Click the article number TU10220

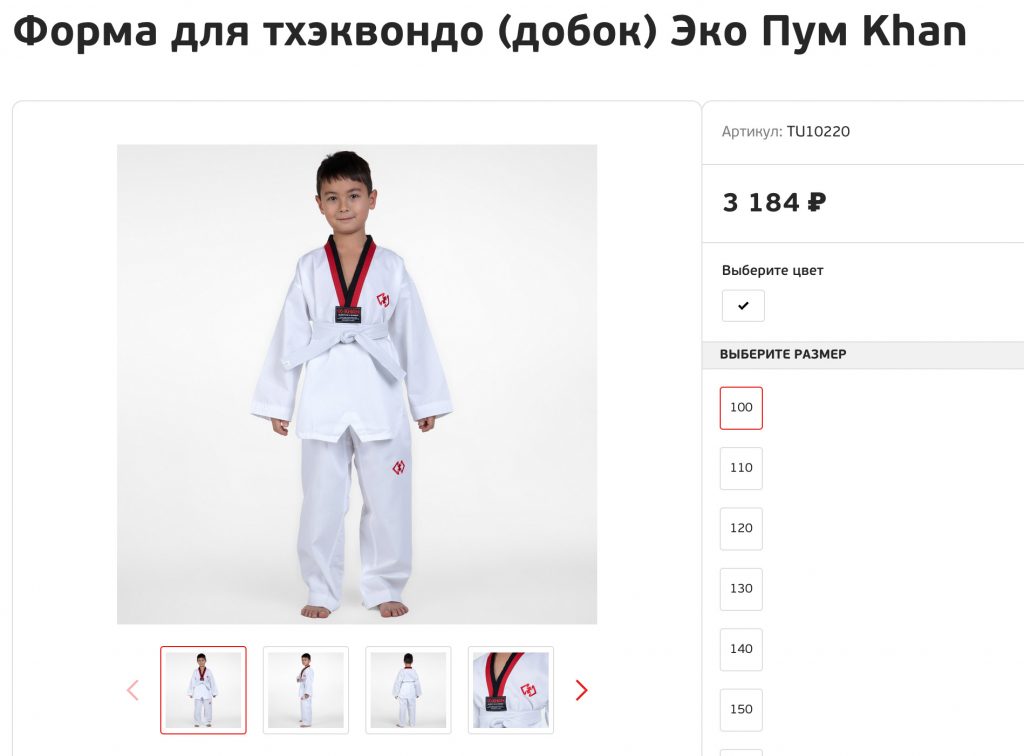tap(818, 131)
